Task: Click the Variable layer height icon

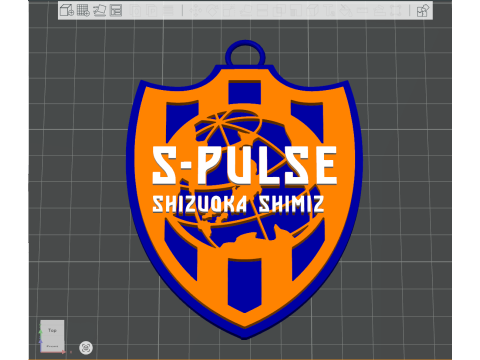Action: (x=169, y=10)
